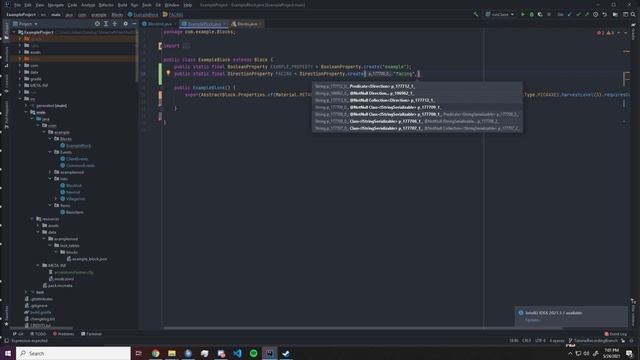
Task: Open the TODO tool window tab
Action: 38,334
